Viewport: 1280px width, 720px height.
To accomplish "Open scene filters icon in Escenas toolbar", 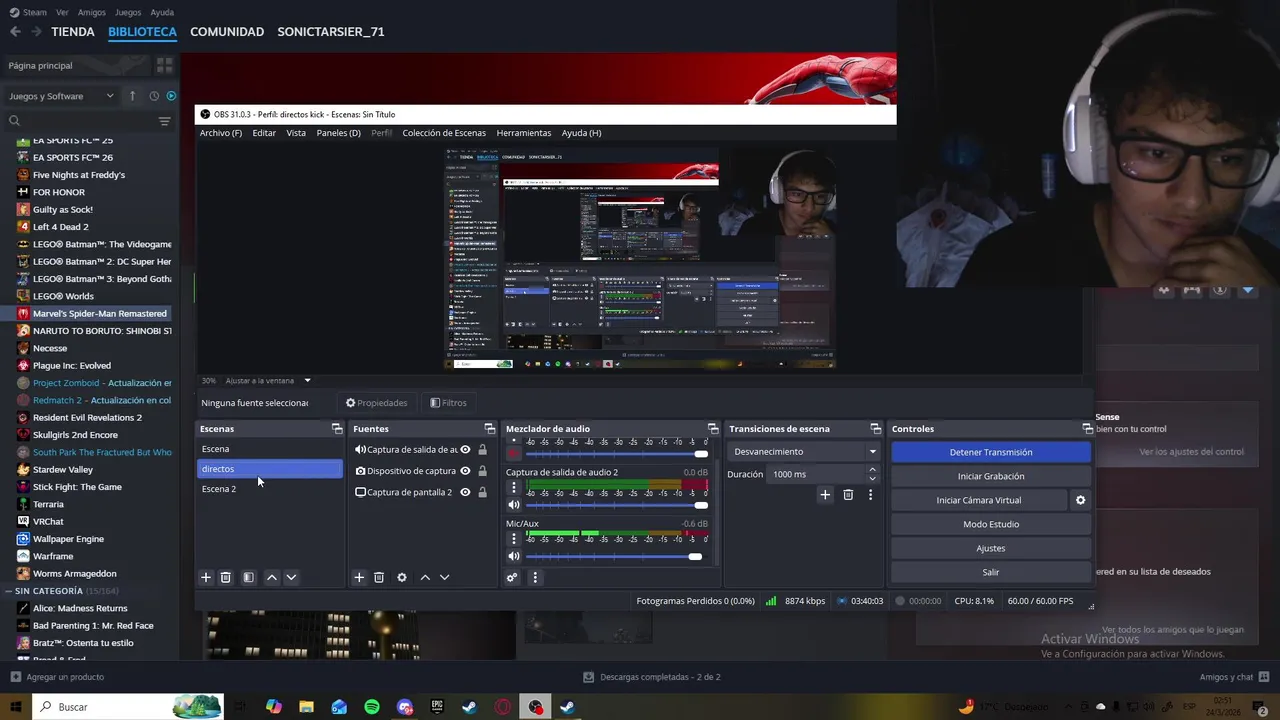I will tap(249, 577).
